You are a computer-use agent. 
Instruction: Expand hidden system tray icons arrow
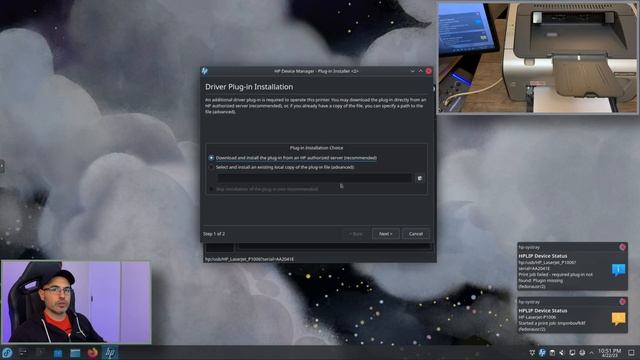tap(591, 353)
